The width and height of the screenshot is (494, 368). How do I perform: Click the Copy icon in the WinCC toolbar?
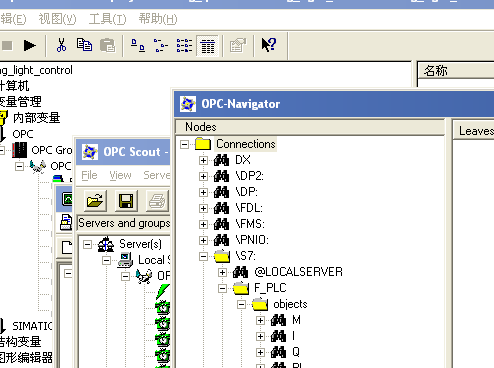84,45
